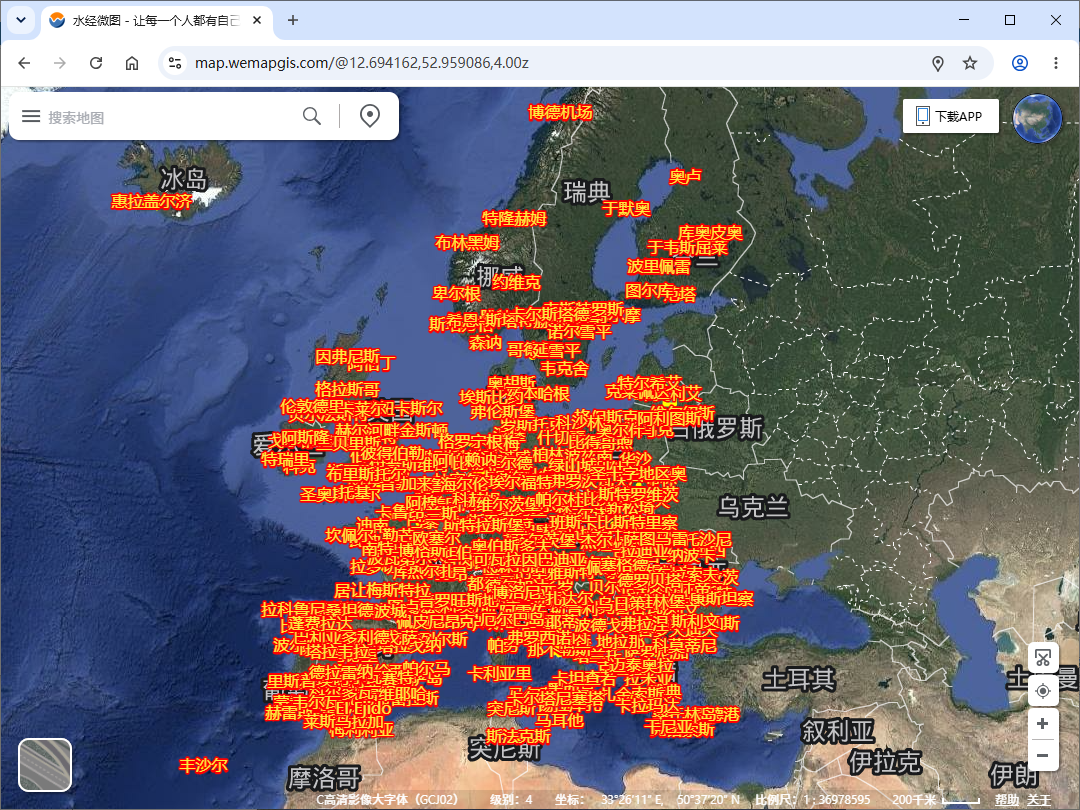This screenshot has height=810, width=1080.
Task: Click the 级别: 4 zoom level text
Action: pyautogui.click(x=511, y=800)
